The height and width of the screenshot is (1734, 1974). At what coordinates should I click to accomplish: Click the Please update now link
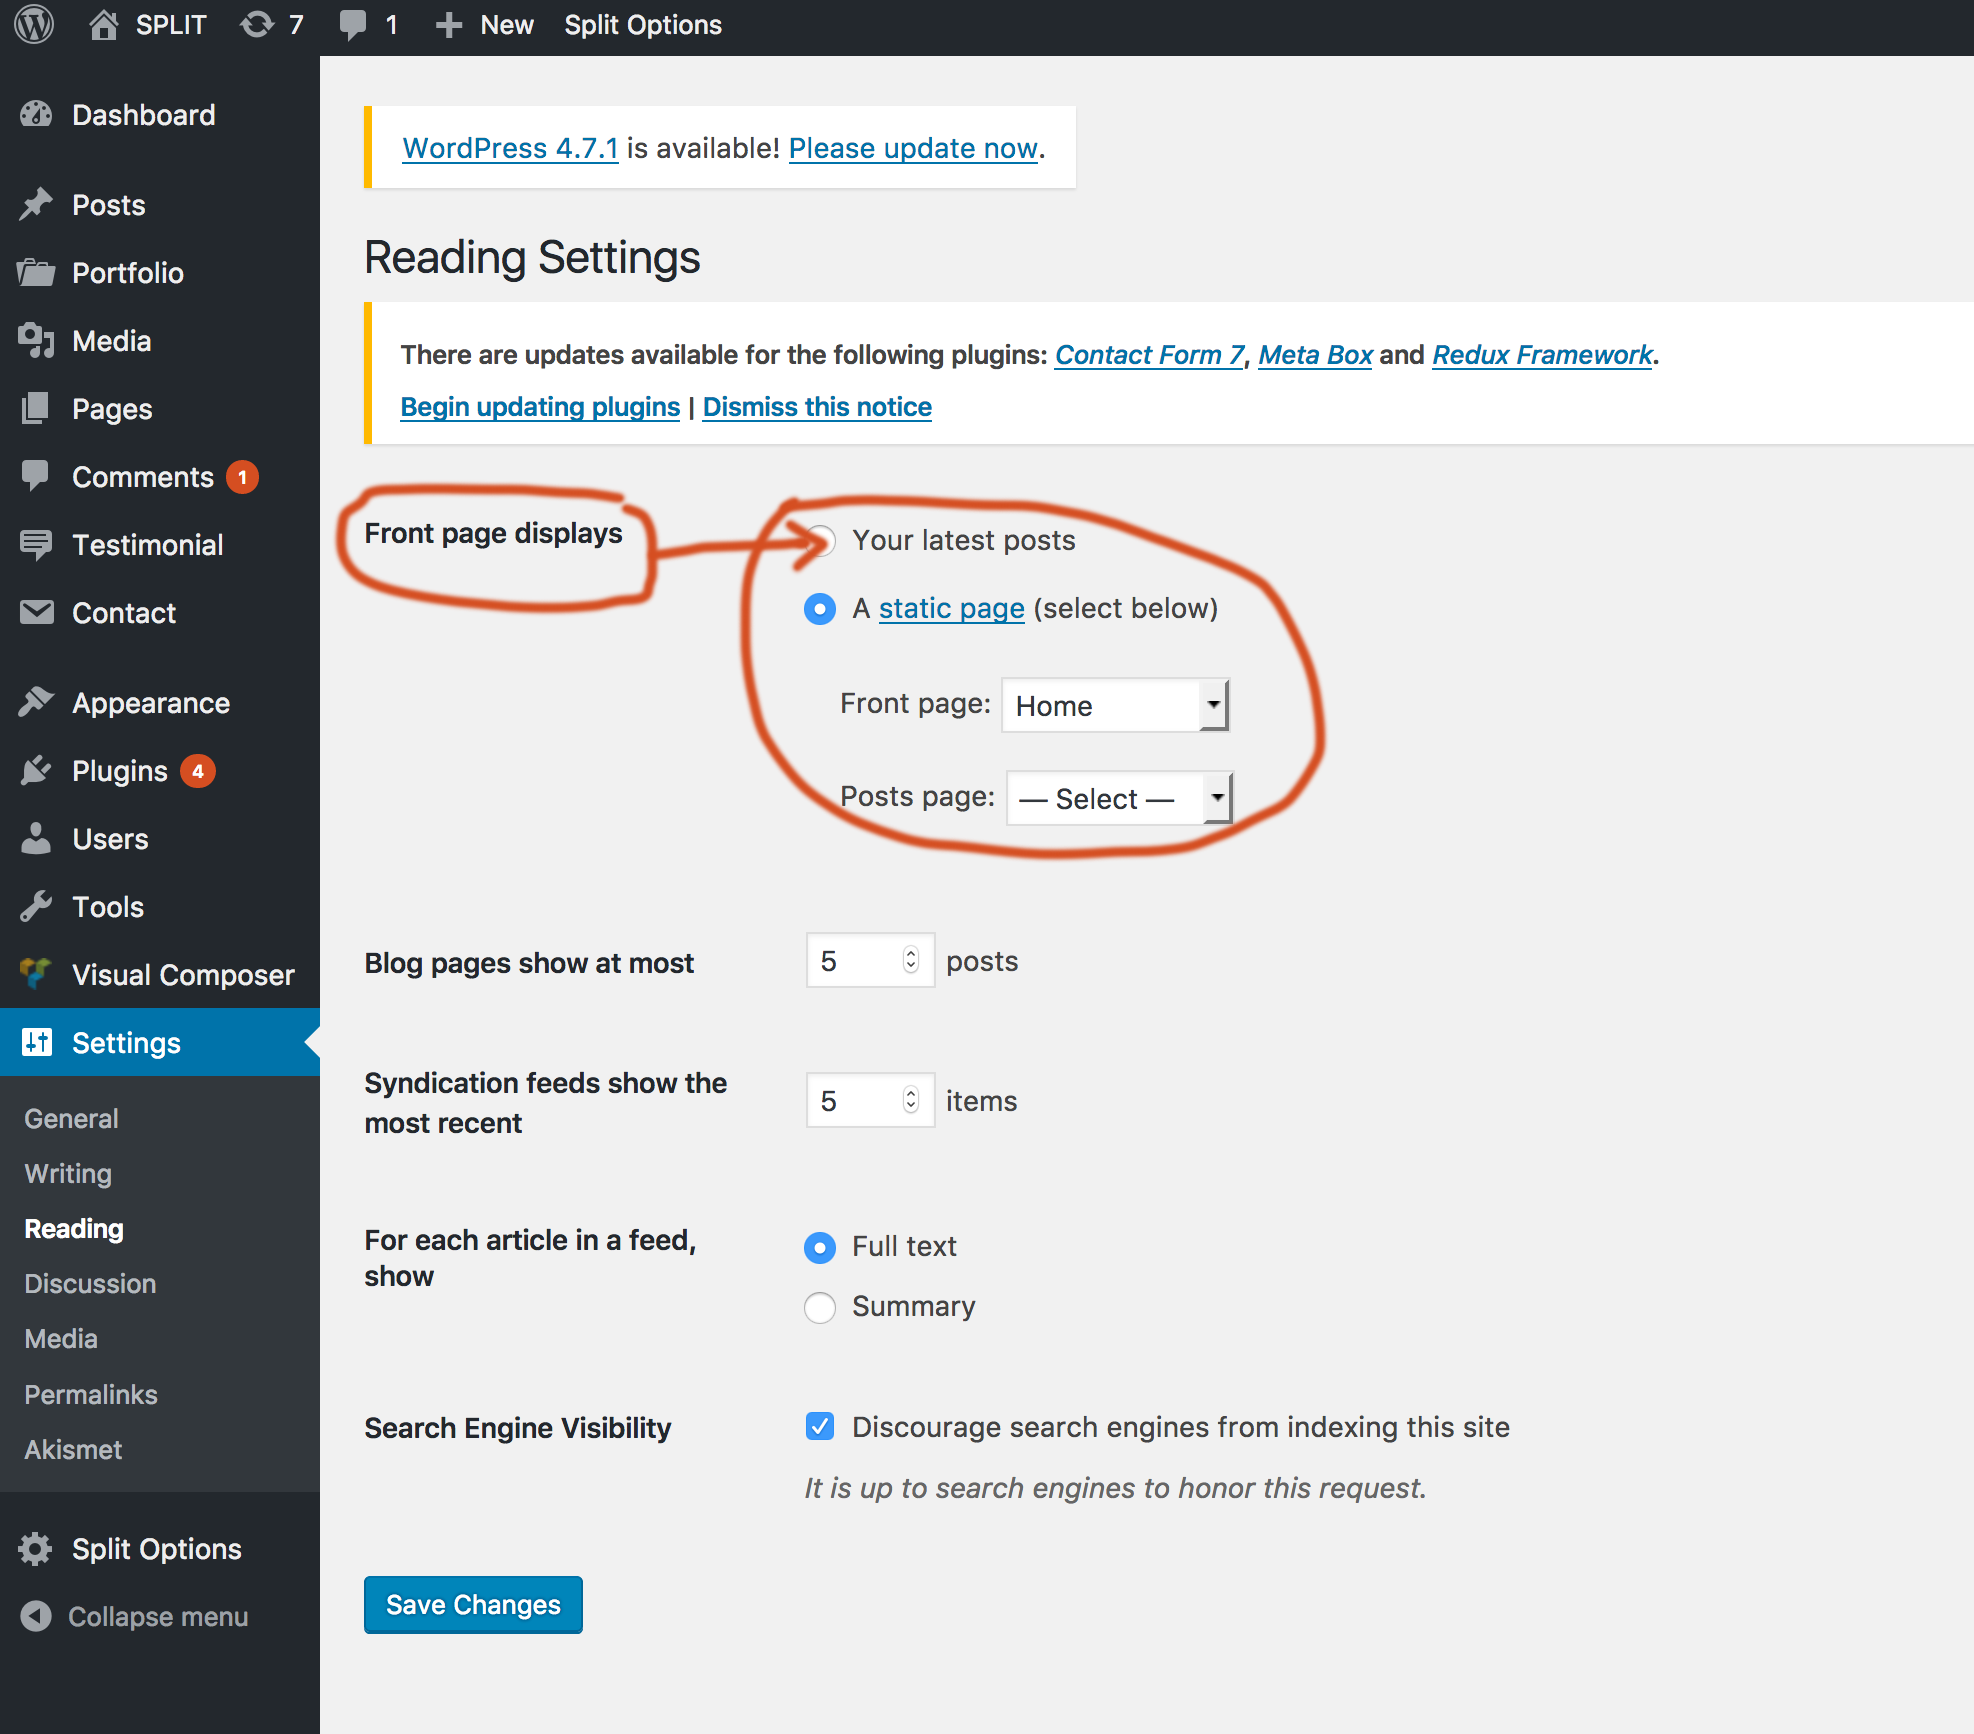(913, 148)
